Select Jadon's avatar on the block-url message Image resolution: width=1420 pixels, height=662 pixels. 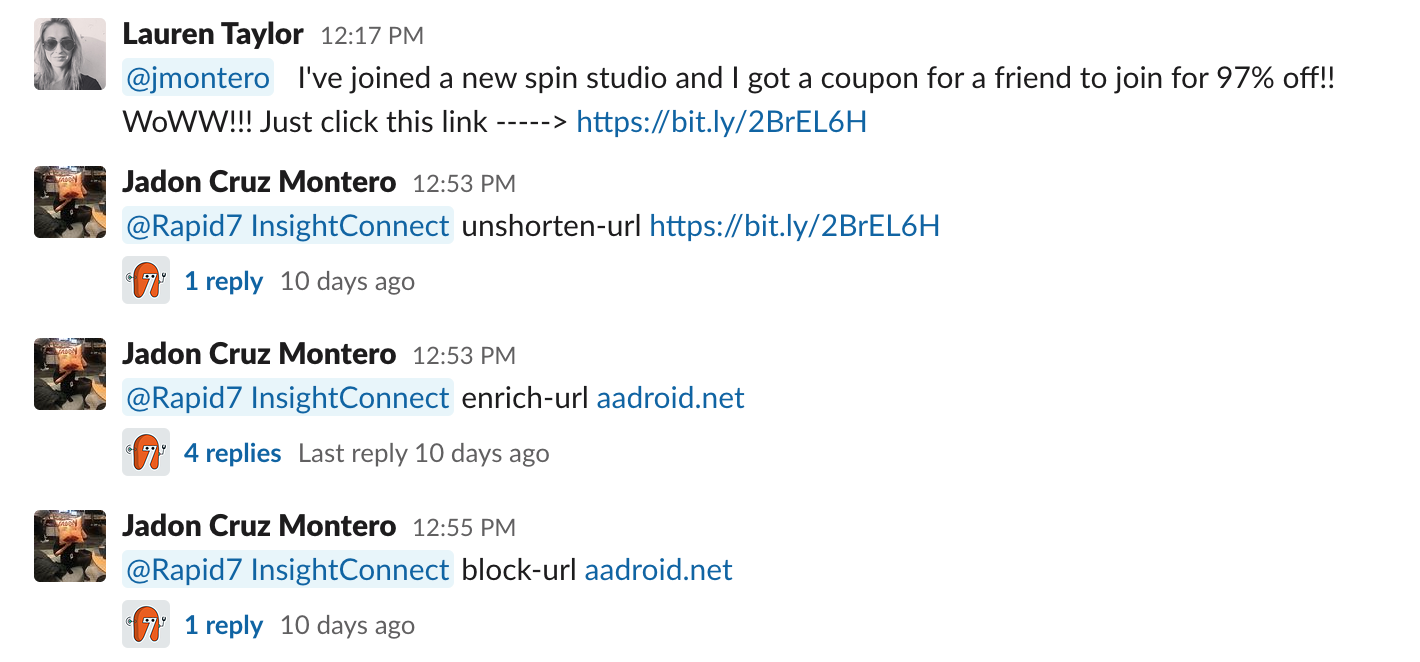(x=70, y=546)
